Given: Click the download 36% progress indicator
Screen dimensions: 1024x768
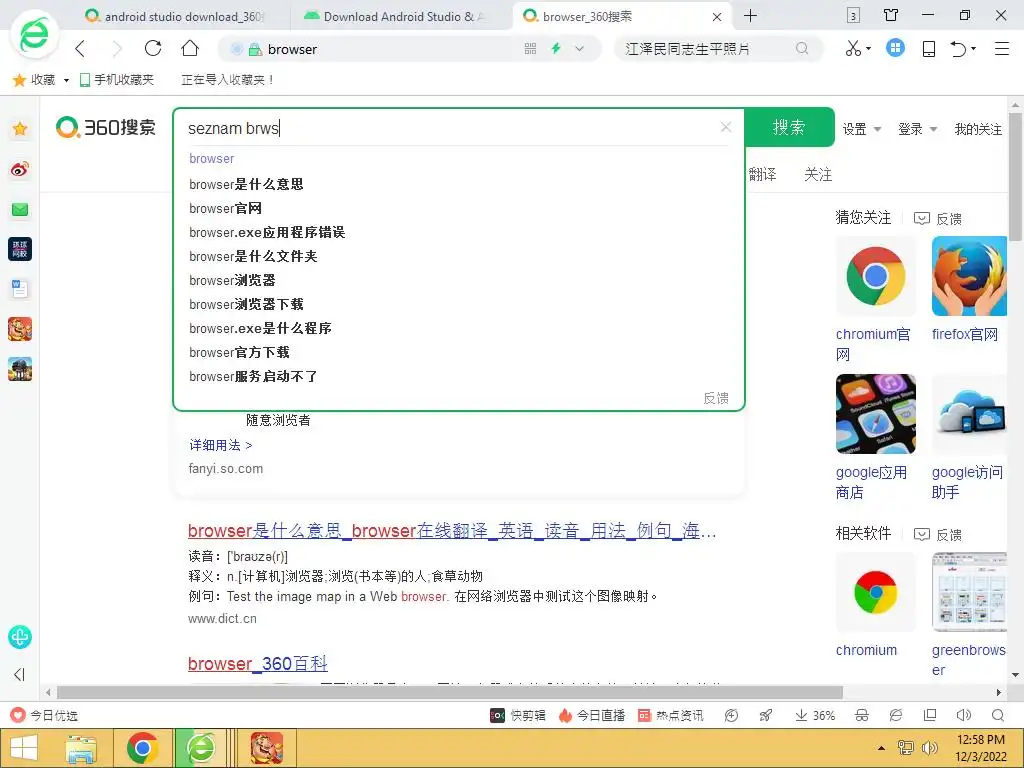Looking at the screenshot, I should point(815,716).
